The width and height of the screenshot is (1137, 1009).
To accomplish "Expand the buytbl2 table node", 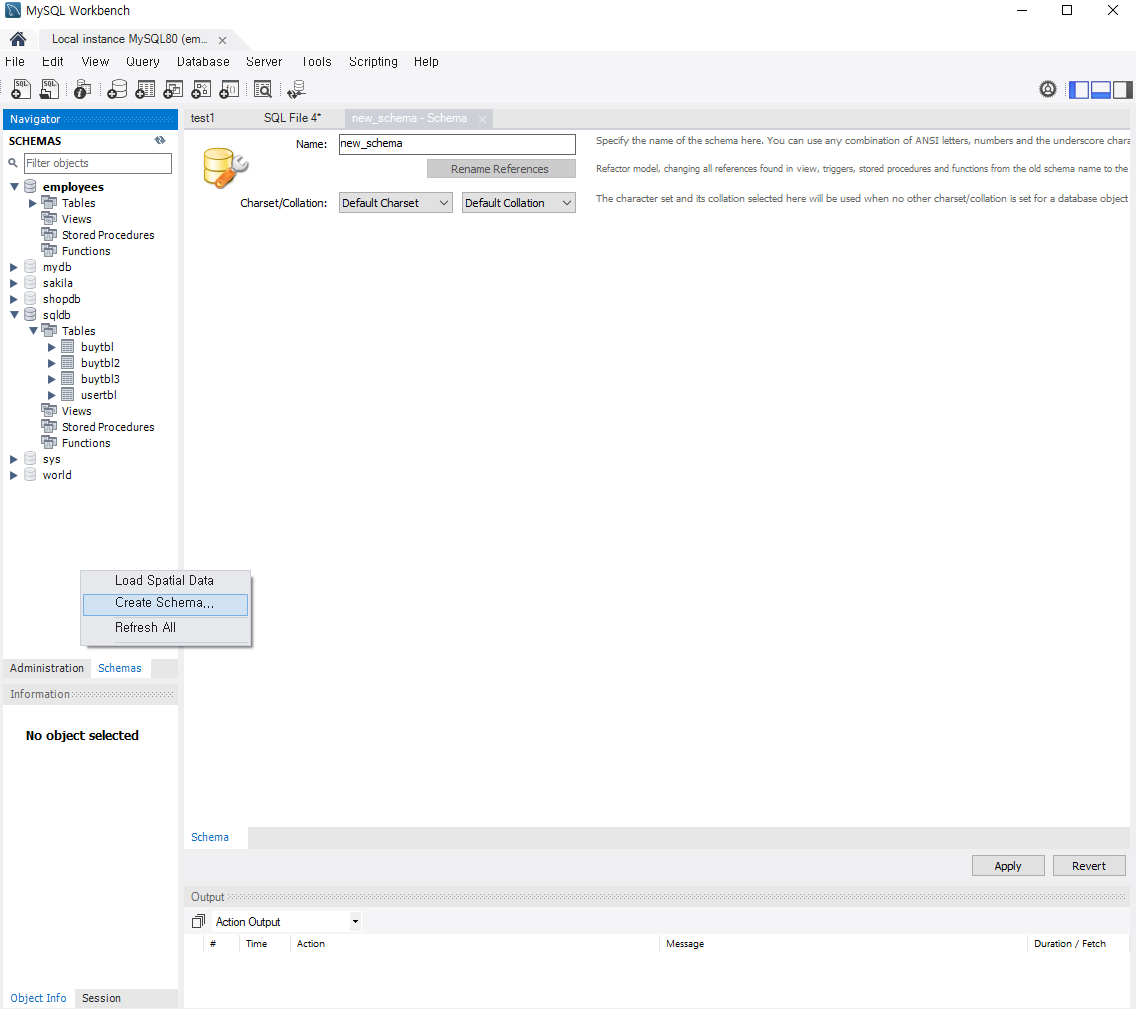I will coord(51,363).
